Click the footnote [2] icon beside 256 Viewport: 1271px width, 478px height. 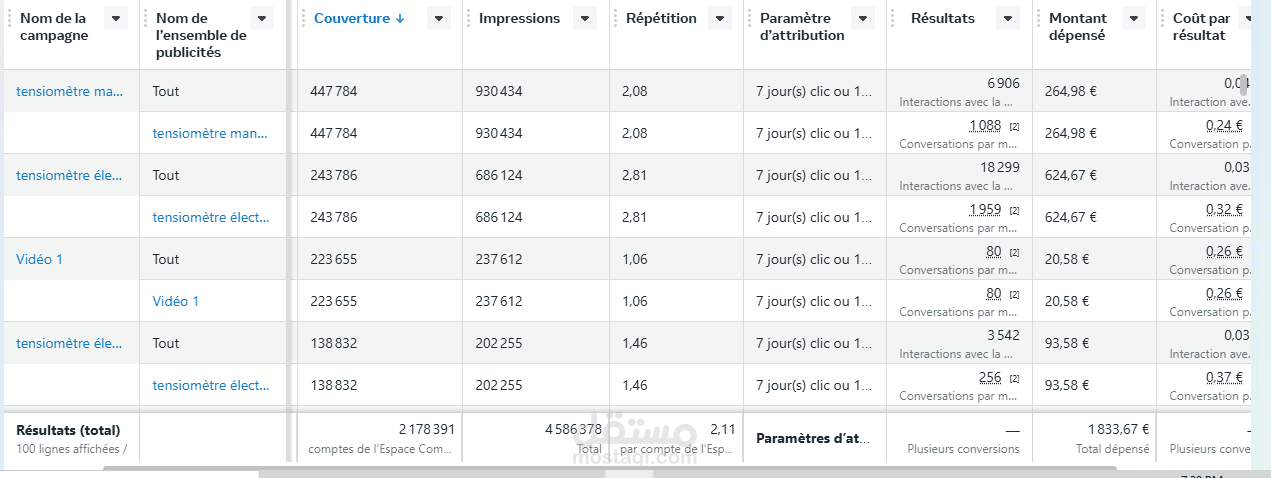tap(1014, 378)
